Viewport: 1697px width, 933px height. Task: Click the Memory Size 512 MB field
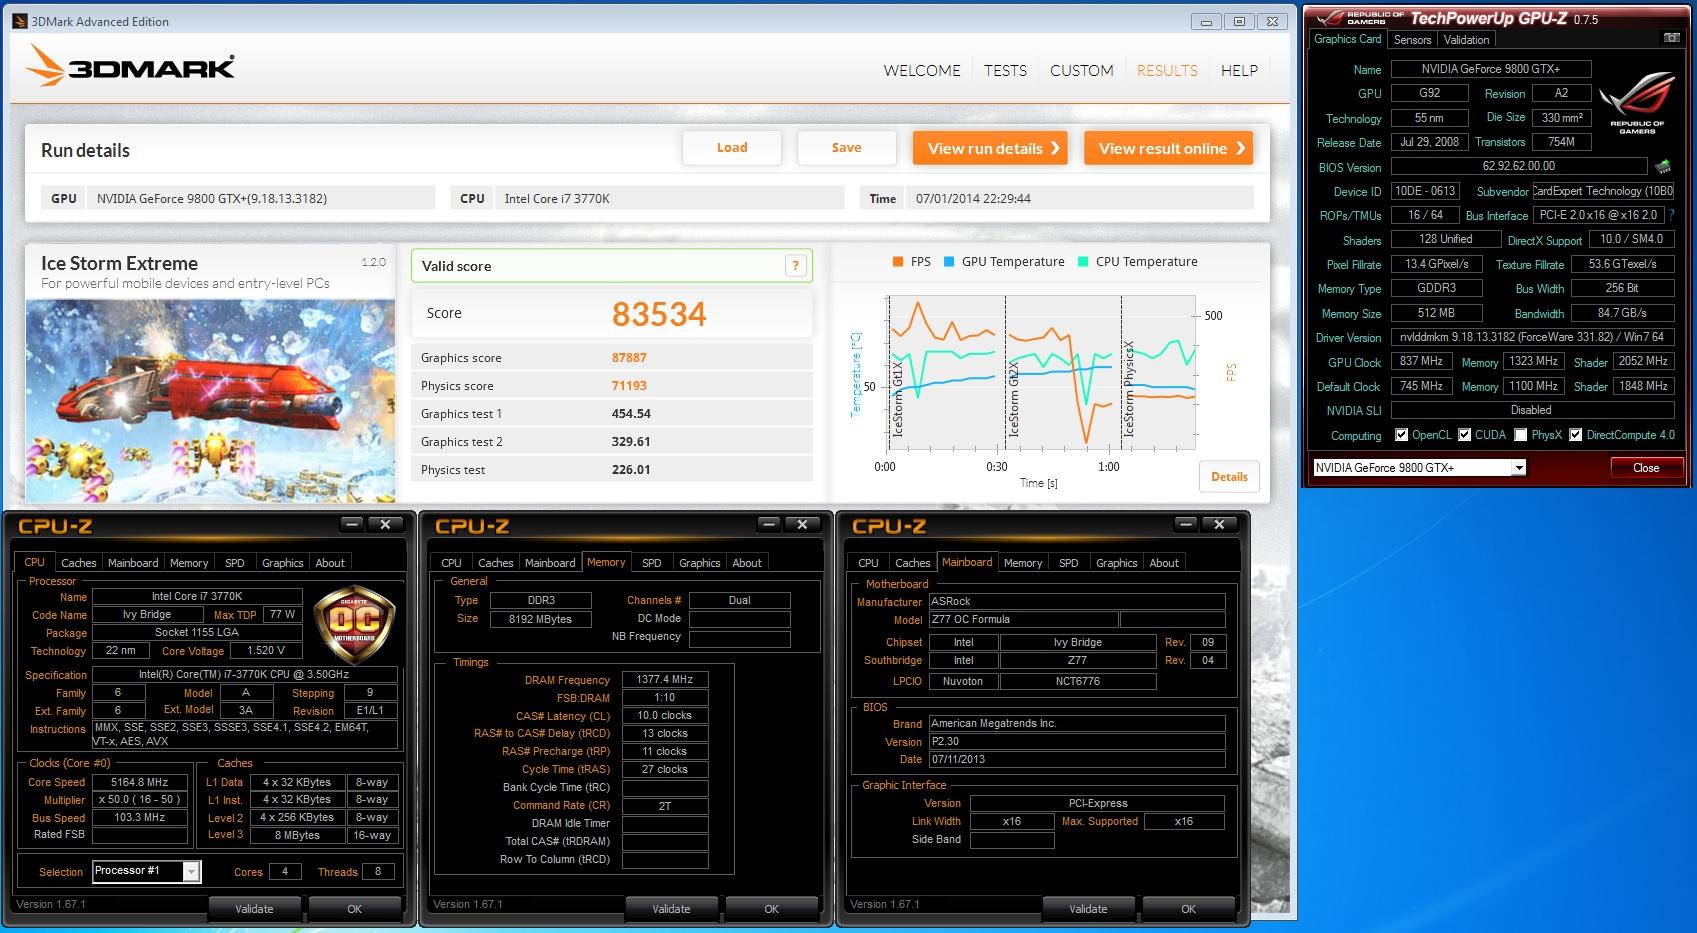pos(1436,312)
